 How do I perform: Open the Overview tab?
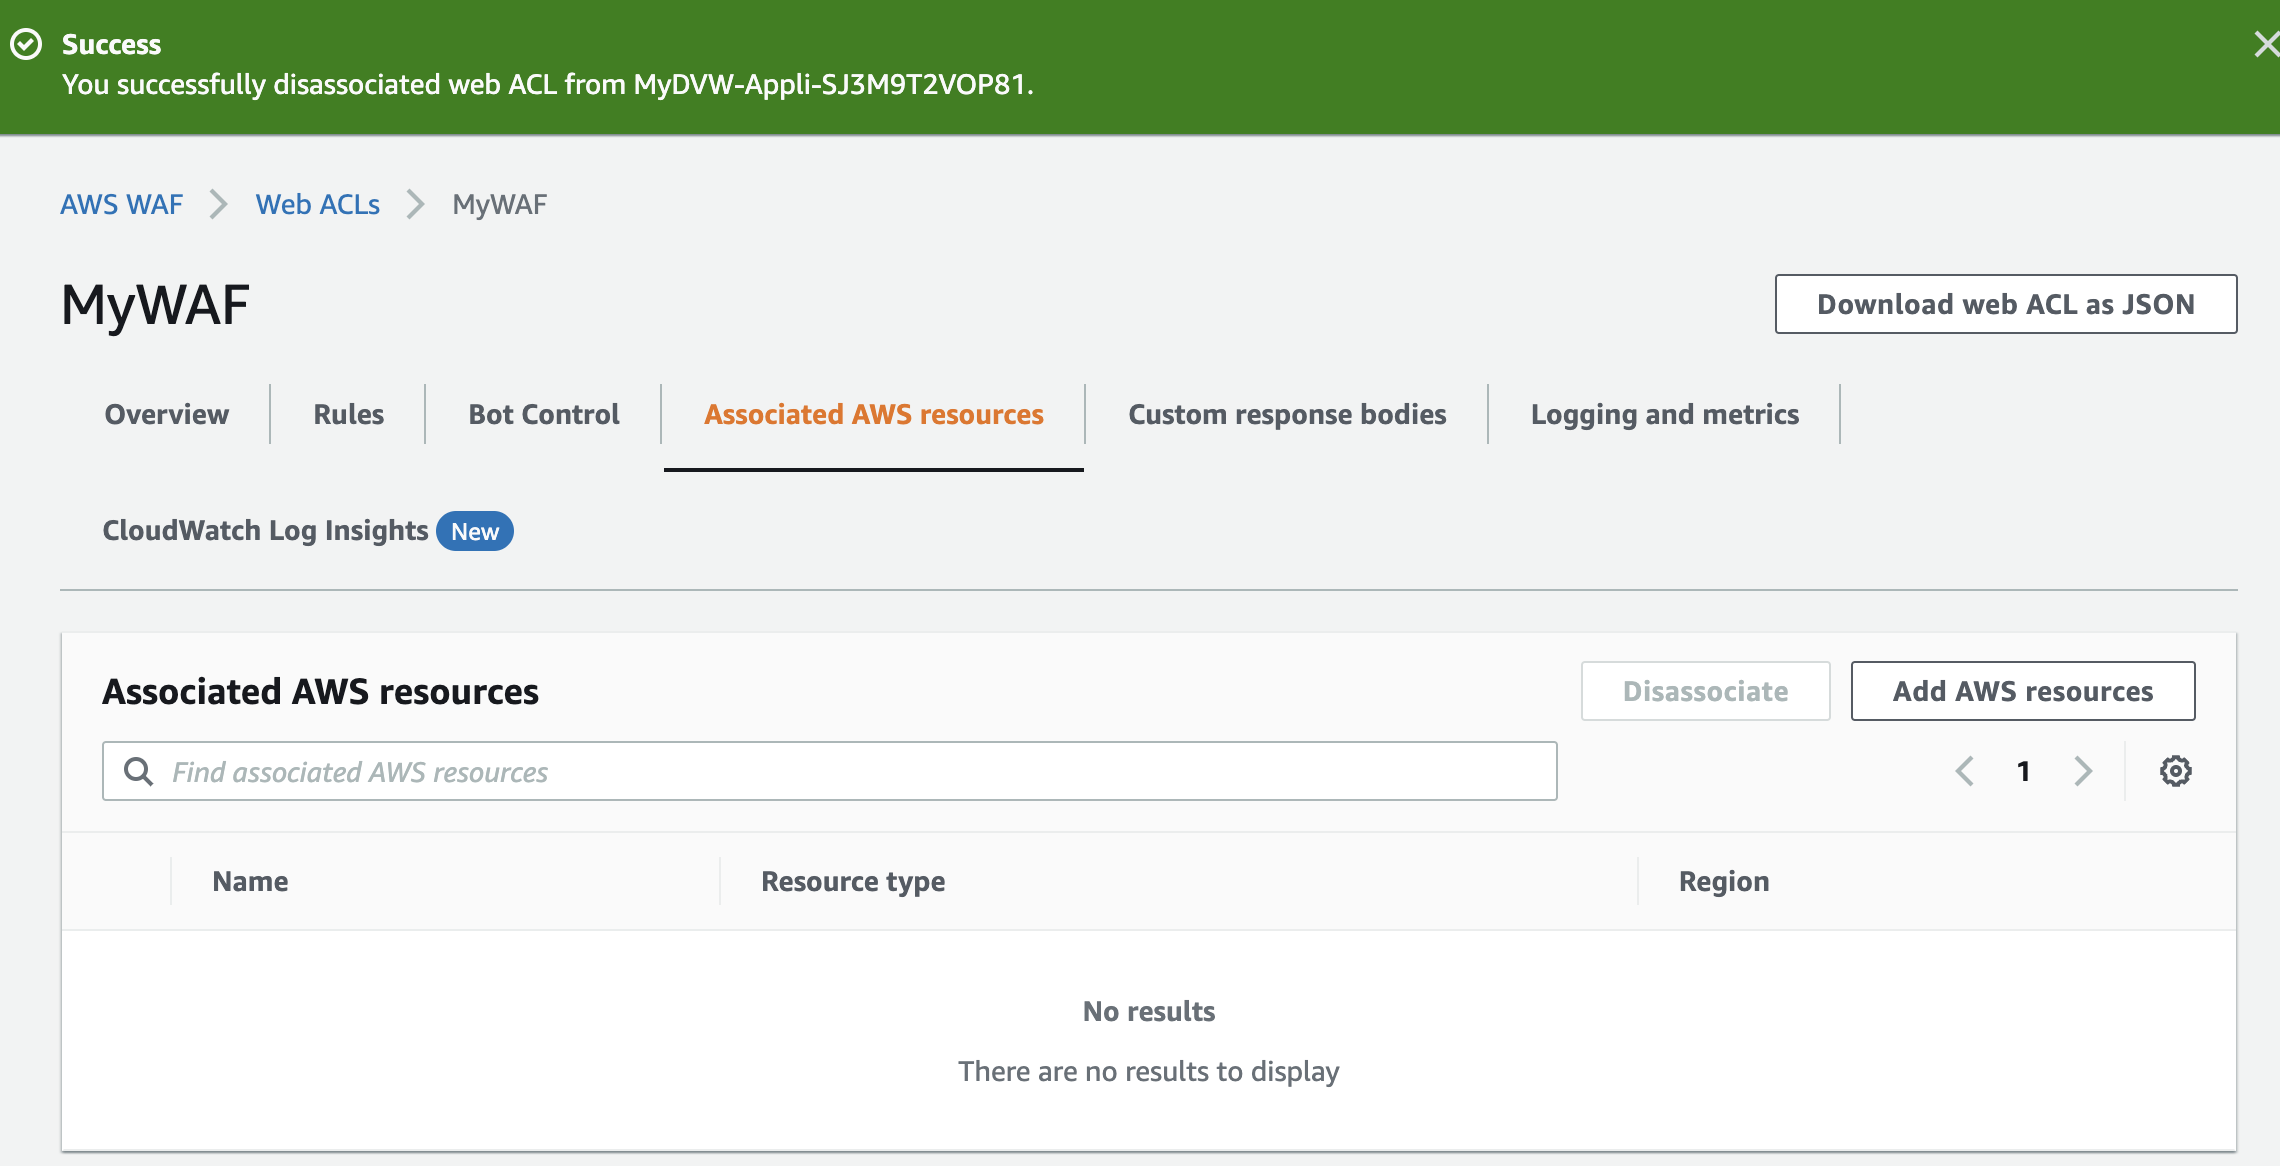(166, 414)
